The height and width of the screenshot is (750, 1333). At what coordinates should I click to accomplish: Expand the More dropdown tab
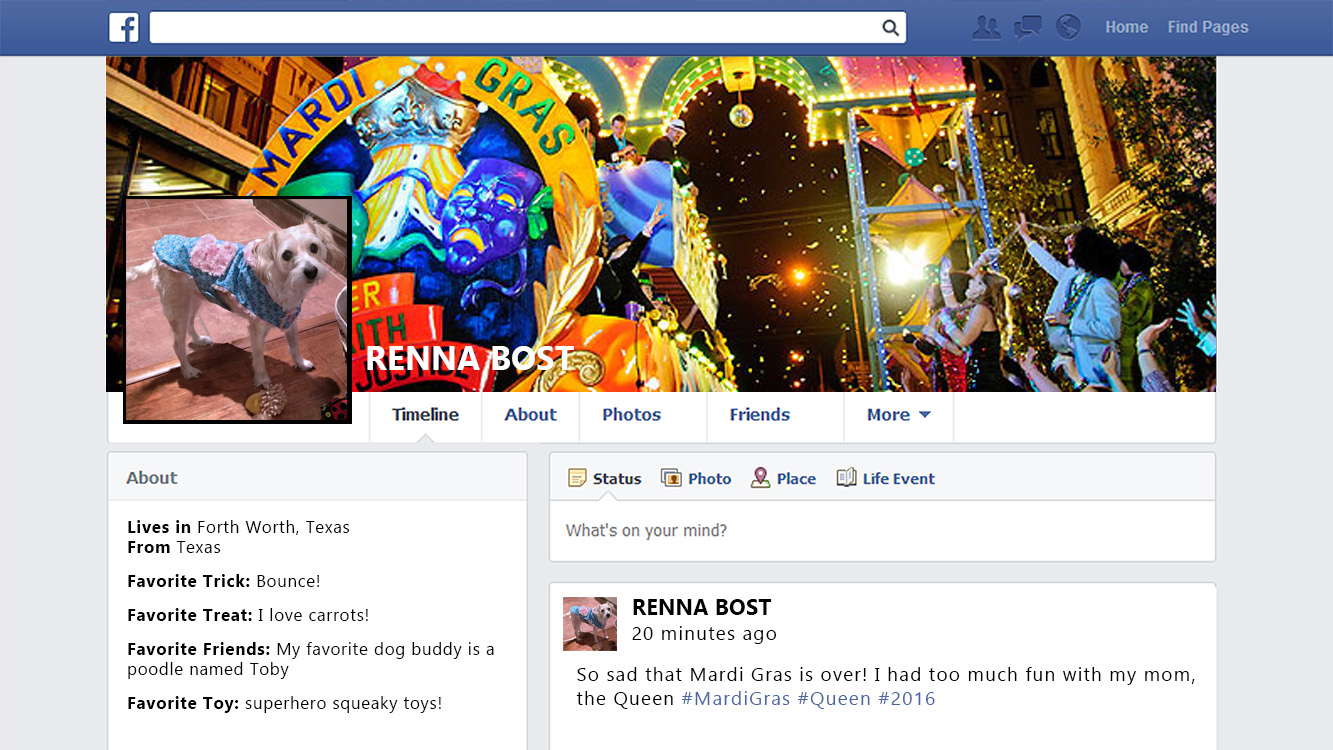point(898,415)
